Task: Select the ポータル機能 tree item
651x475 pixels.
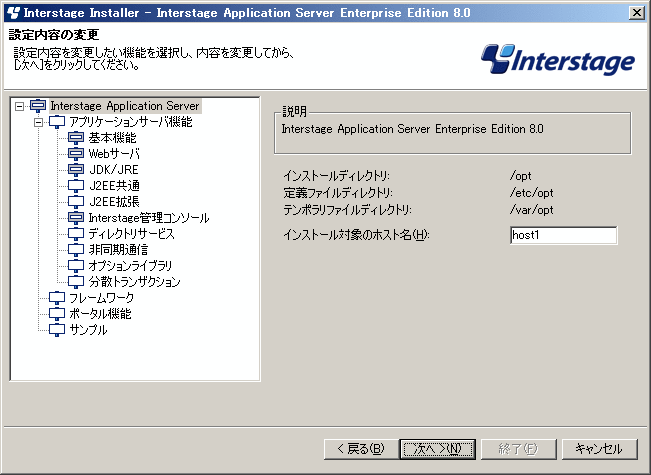Action: [x=100, y=314]
